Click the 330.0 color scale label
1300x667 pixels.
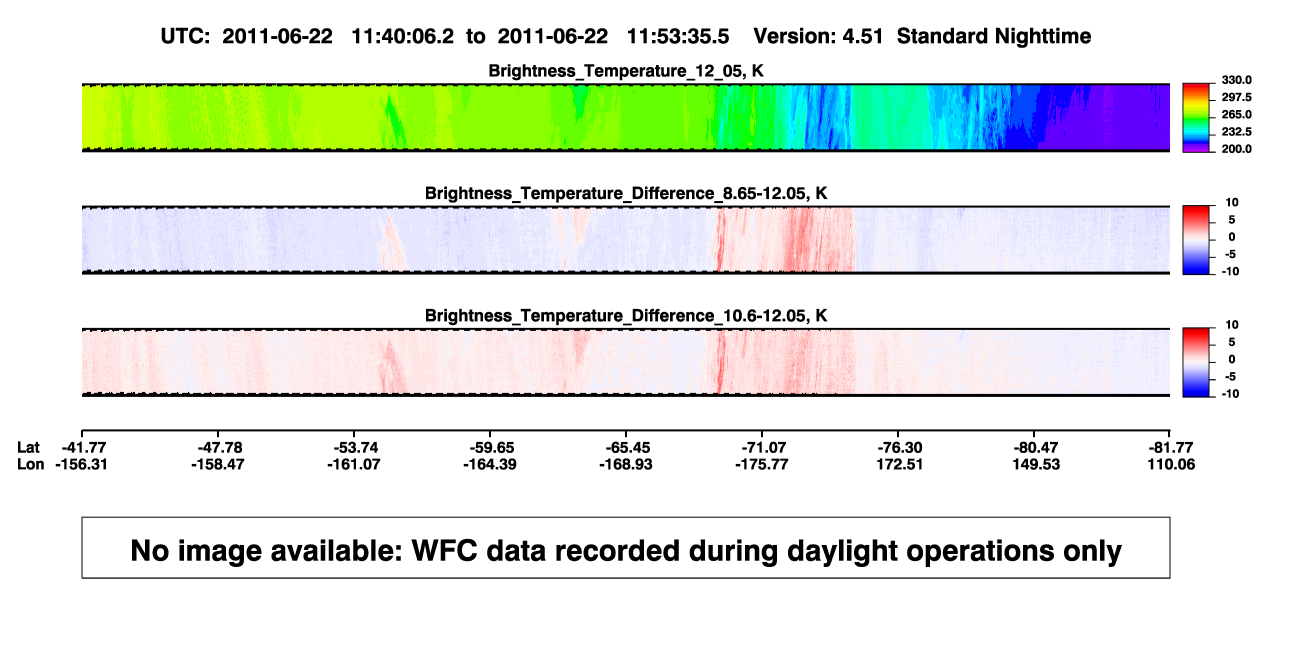pos(1236,80)
